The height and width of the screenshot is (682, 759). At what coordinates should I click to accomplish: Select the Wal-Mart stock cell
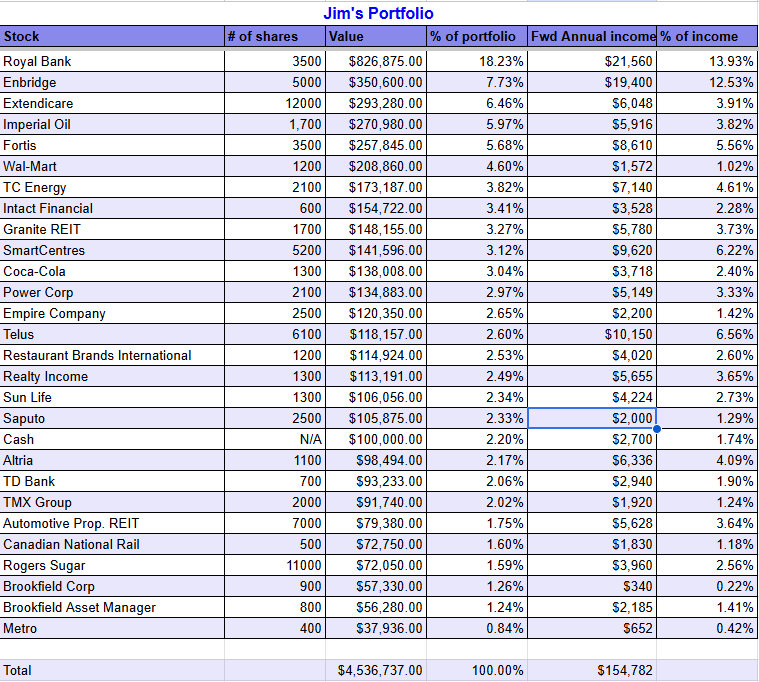click(112, 167)
